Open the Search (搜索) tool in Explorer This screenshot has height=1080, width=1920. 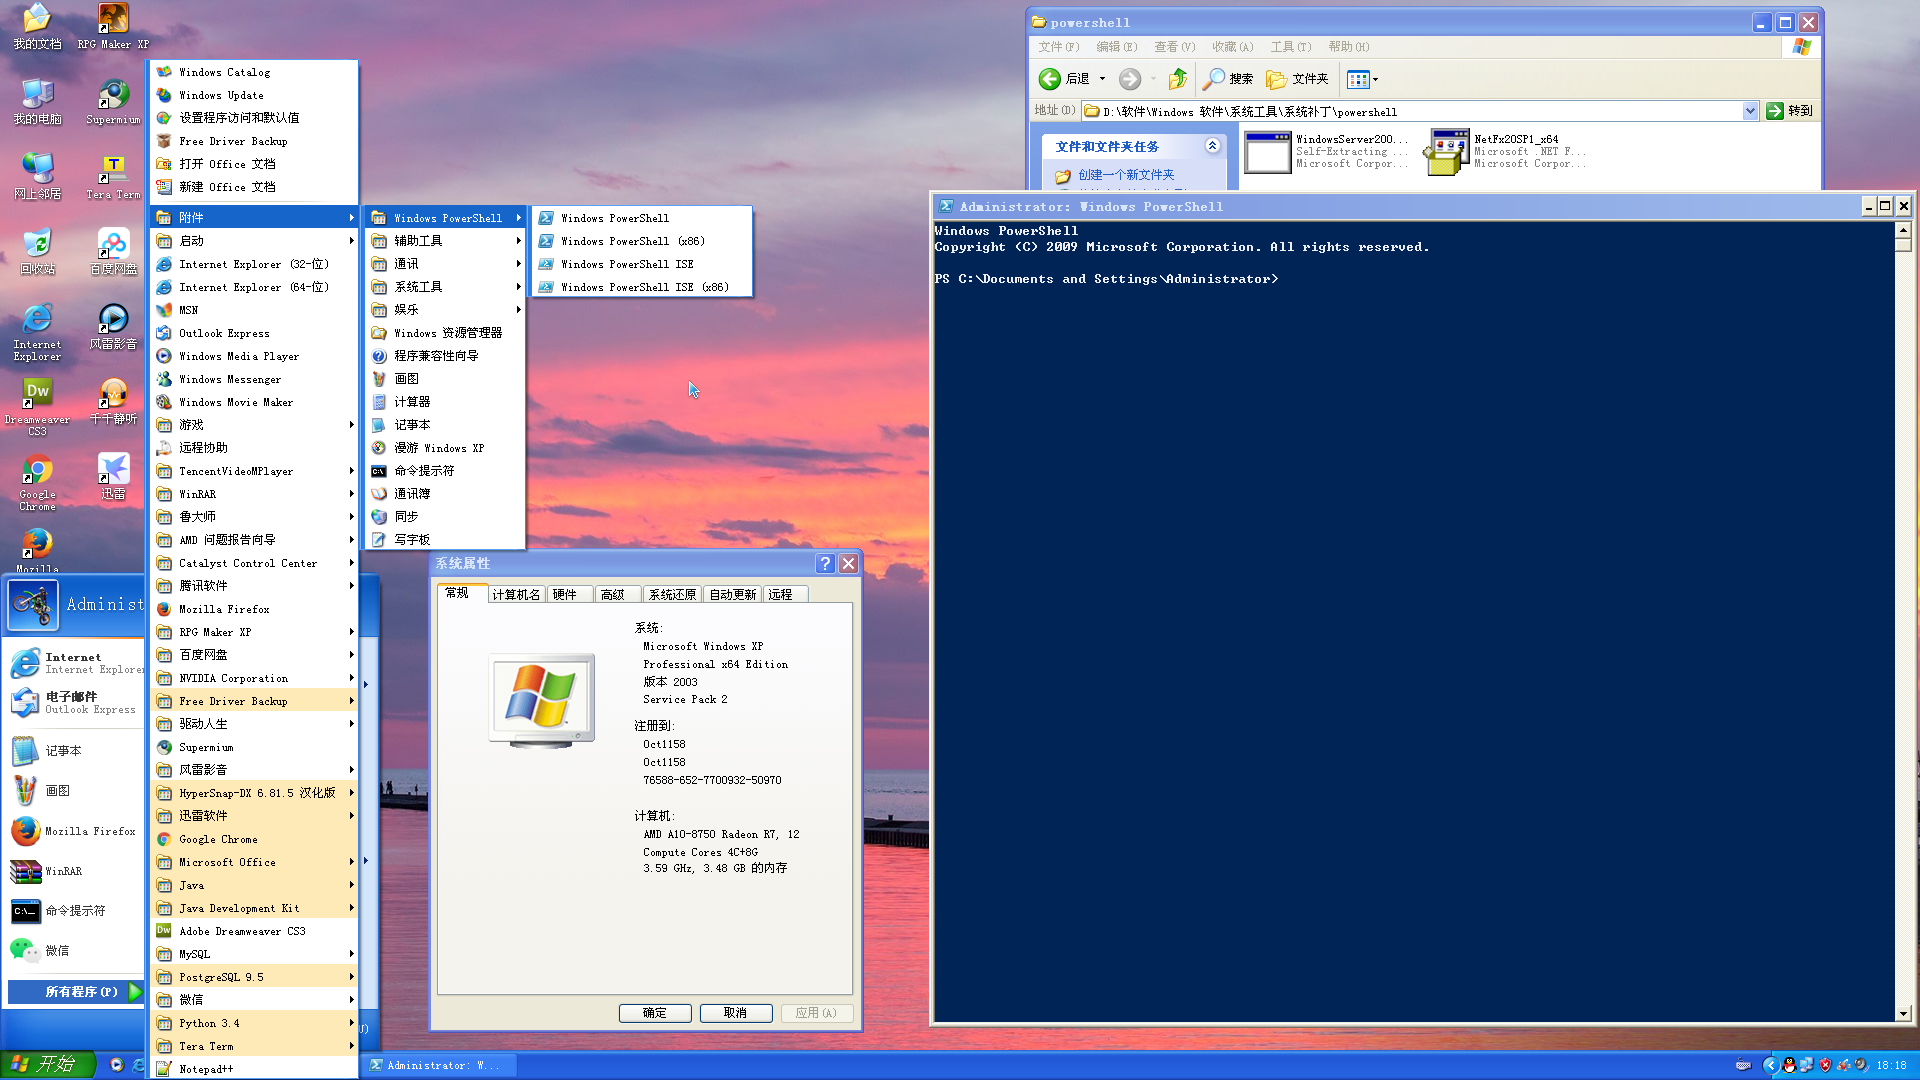tap(1228, 79)
